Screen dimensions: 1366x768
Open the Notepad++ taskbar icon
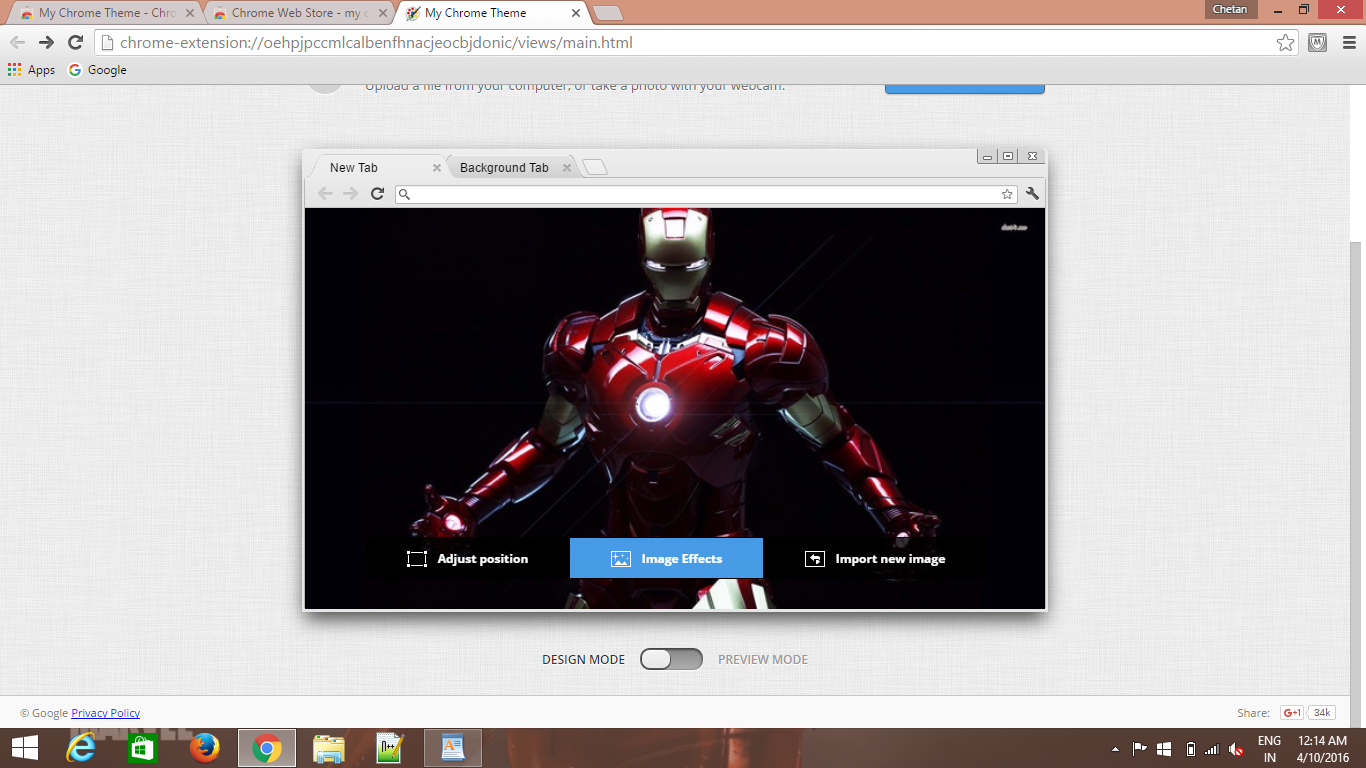389,748
